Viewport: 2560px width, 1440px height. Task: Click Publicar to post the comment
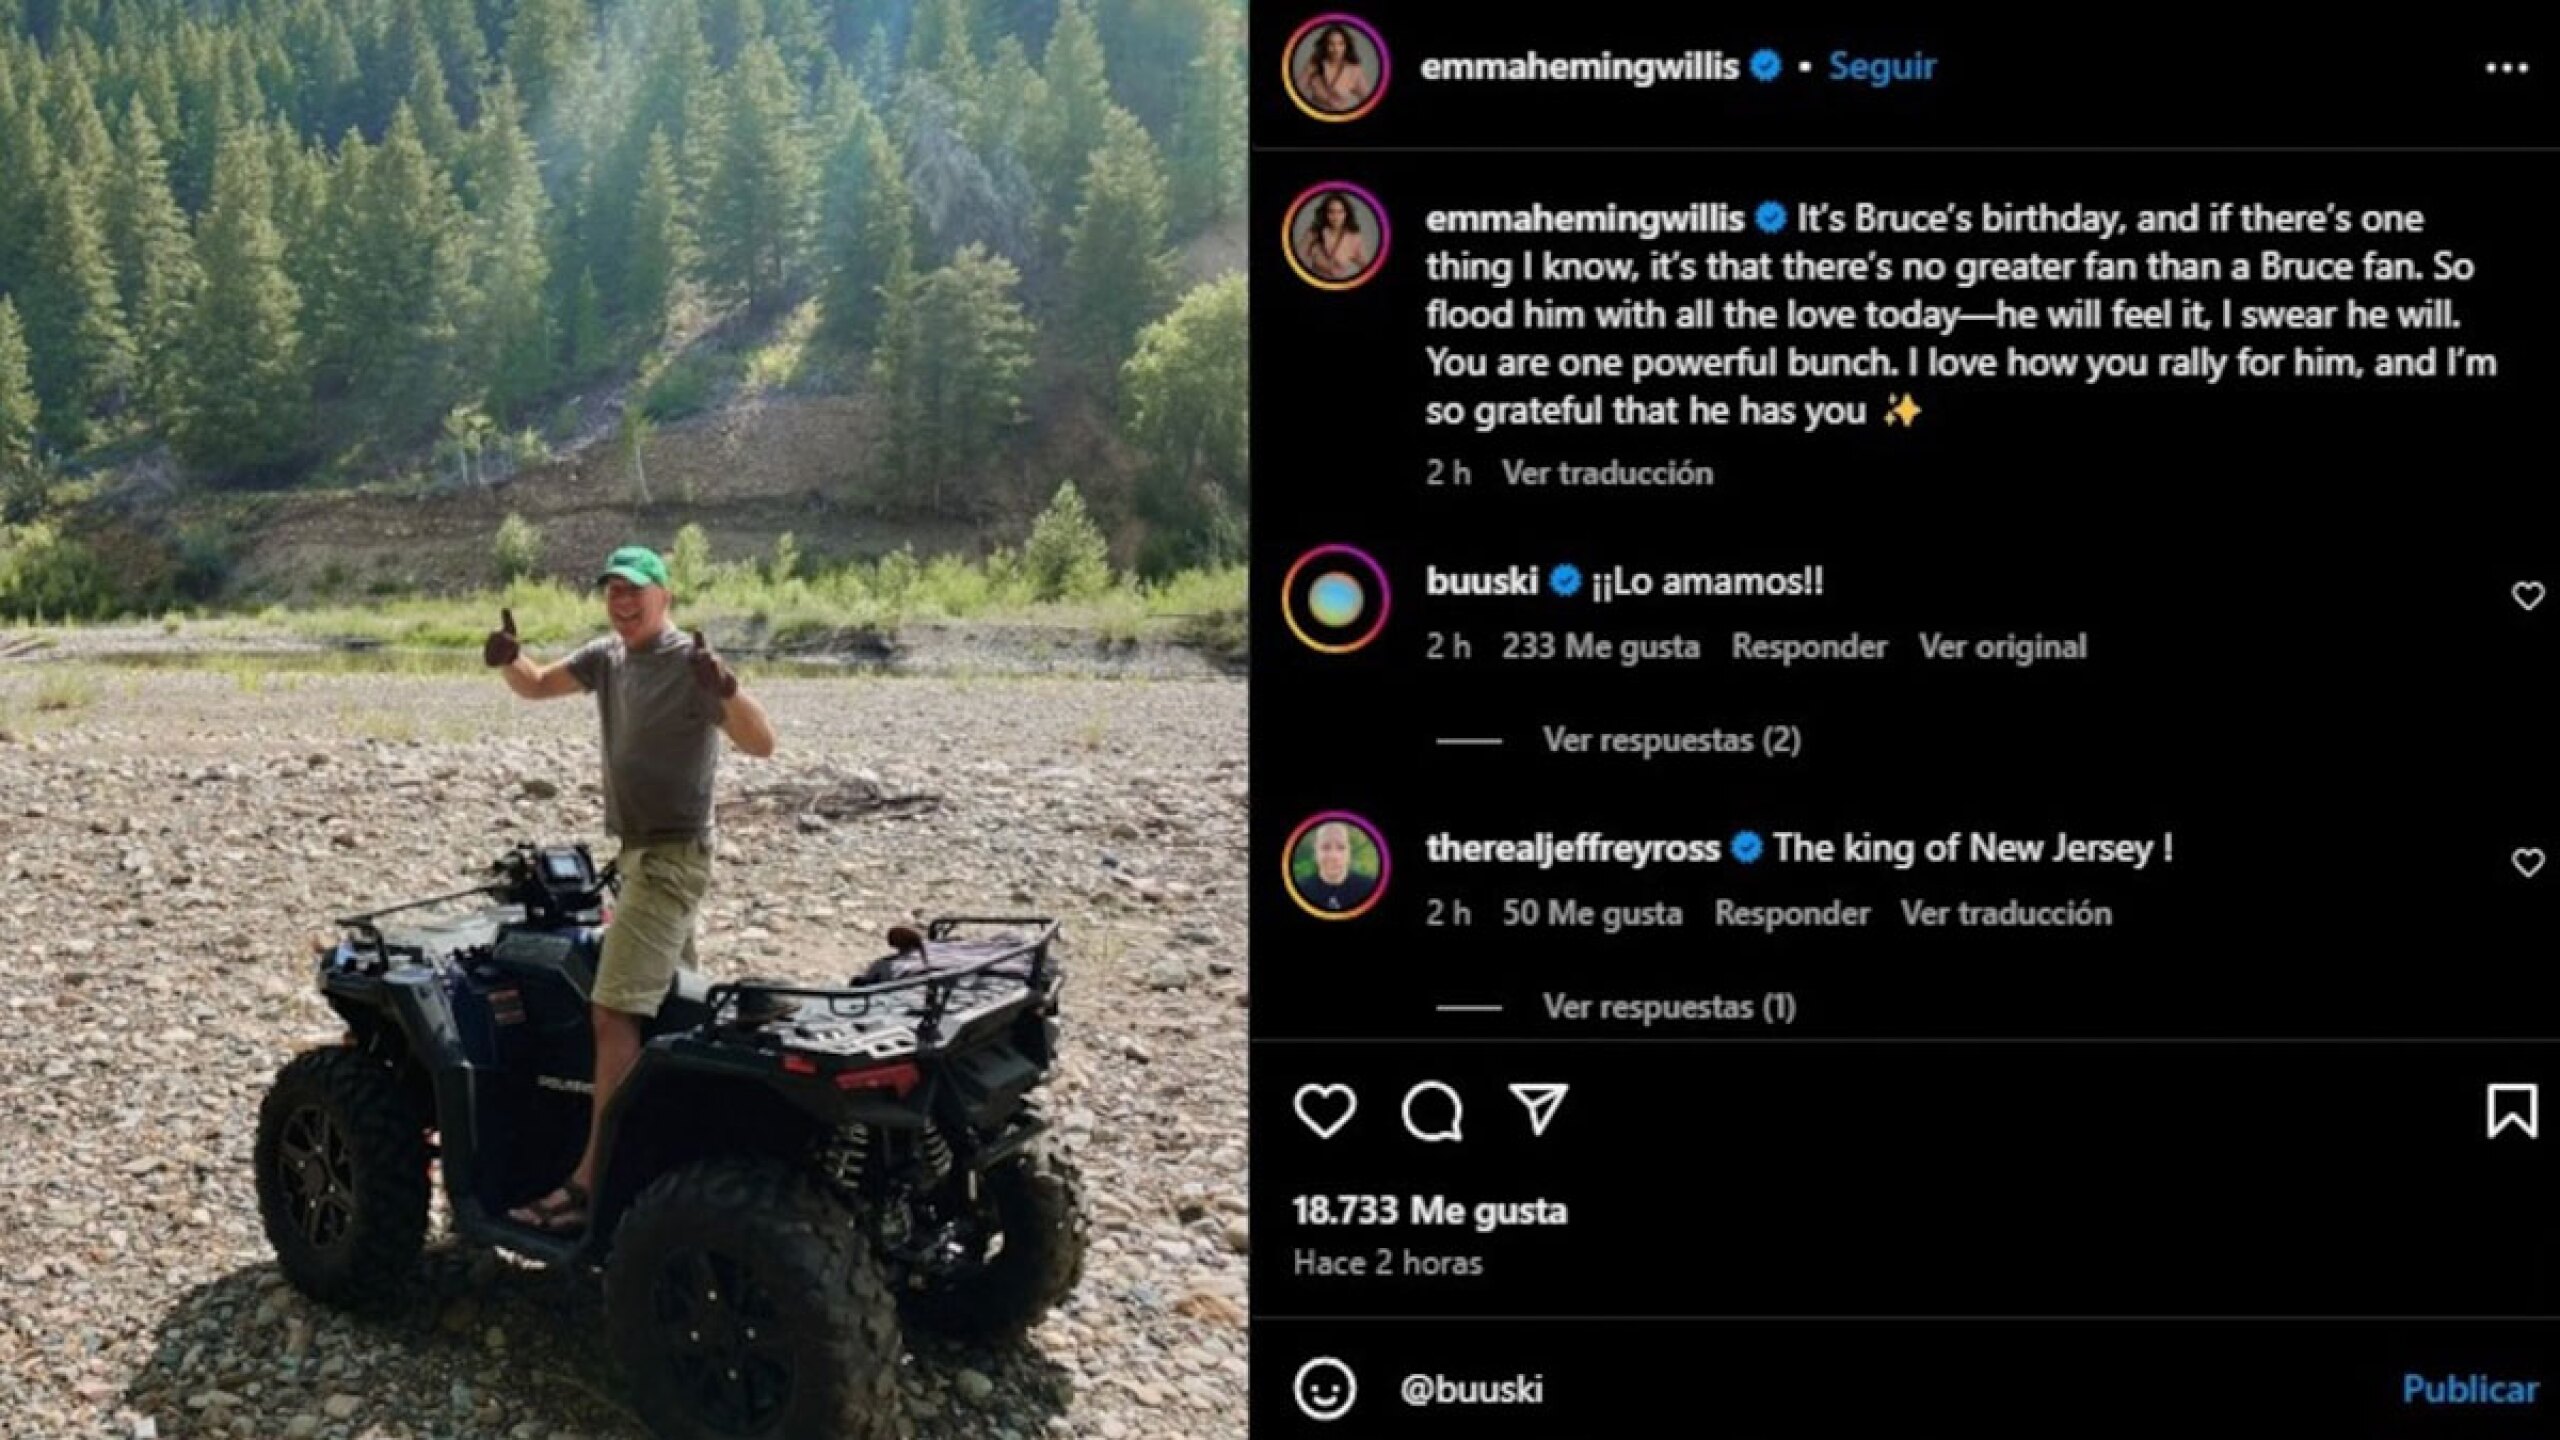tap(2469, 1389)
